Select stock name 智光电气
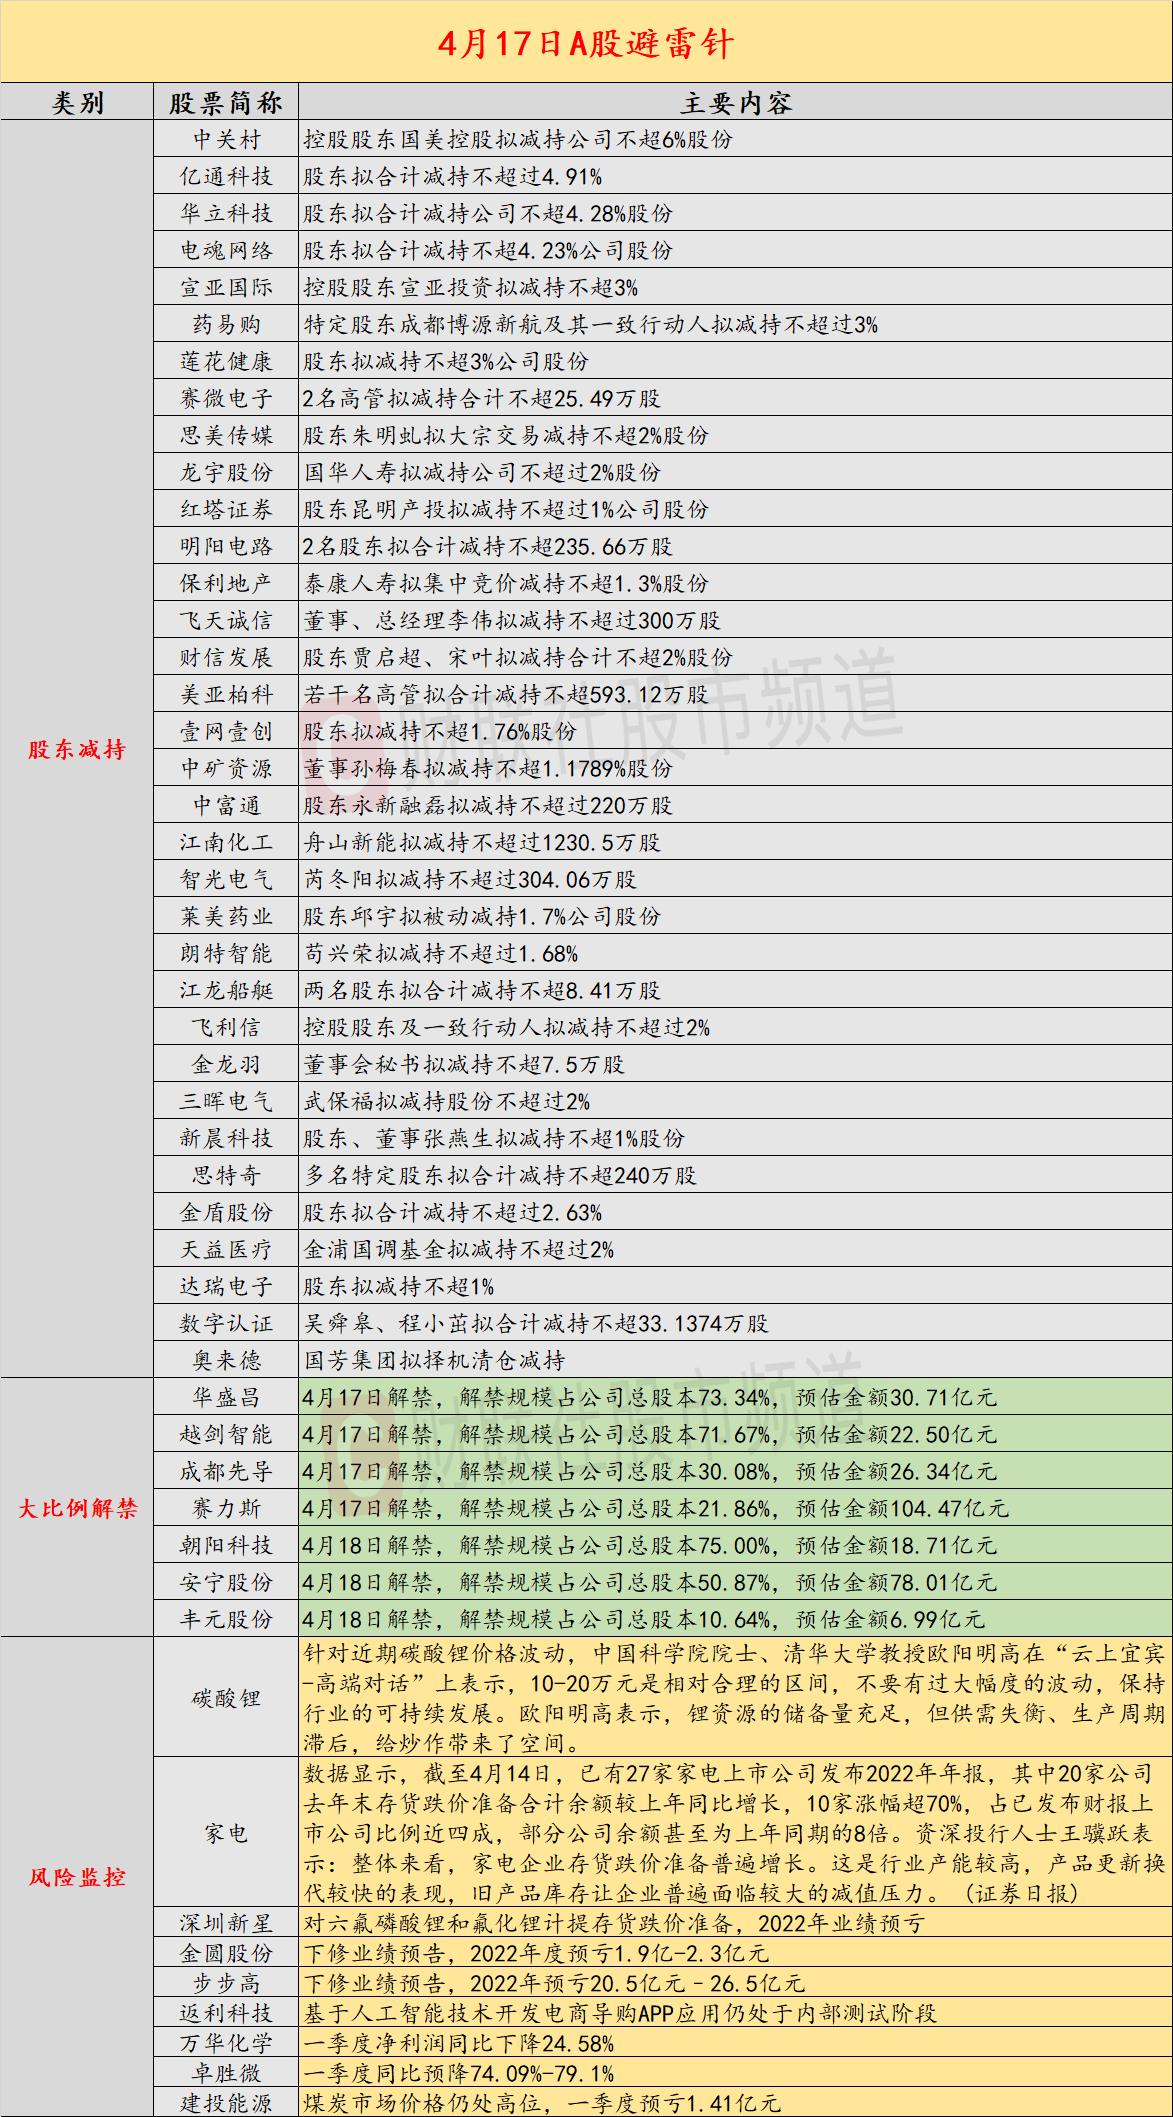Image resolution: width=1173 pixels, height=2117 pixels. [226, 880]
